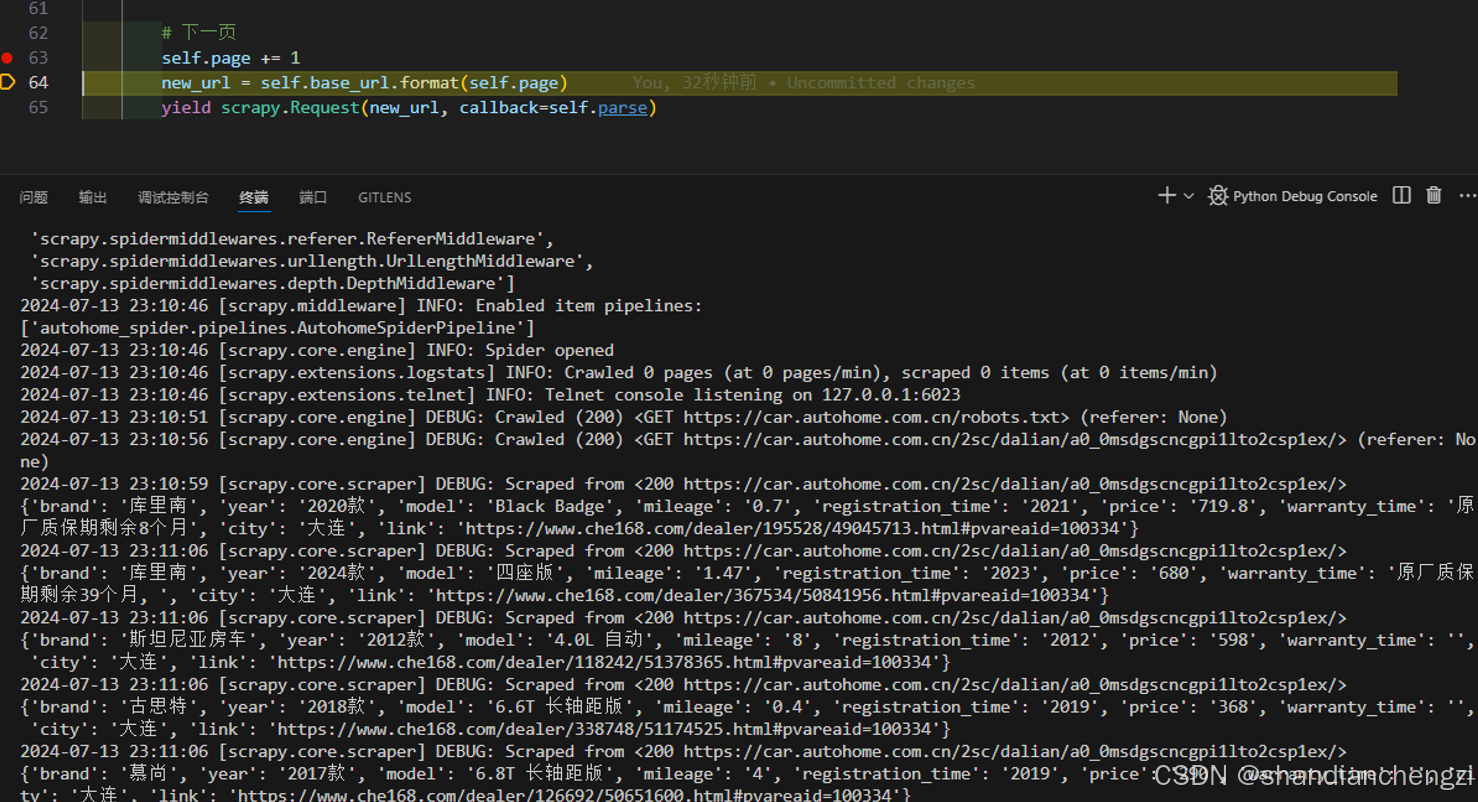Click the '# 下一页' comment text

(x=199, y=33)
